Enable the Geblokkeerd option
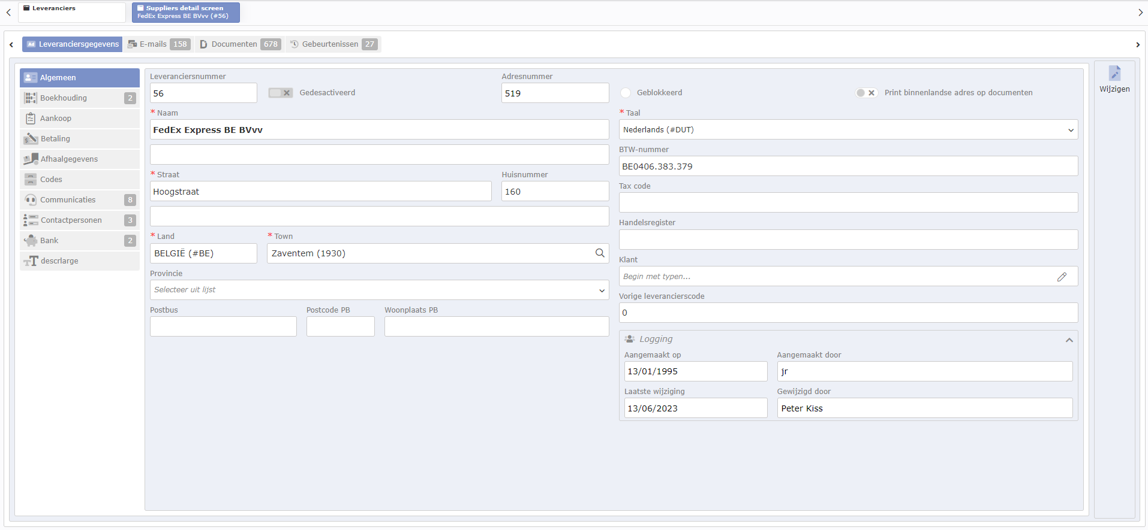This screenshot has height=530, width=1148. pyautogui.click(x=627, y=93)
